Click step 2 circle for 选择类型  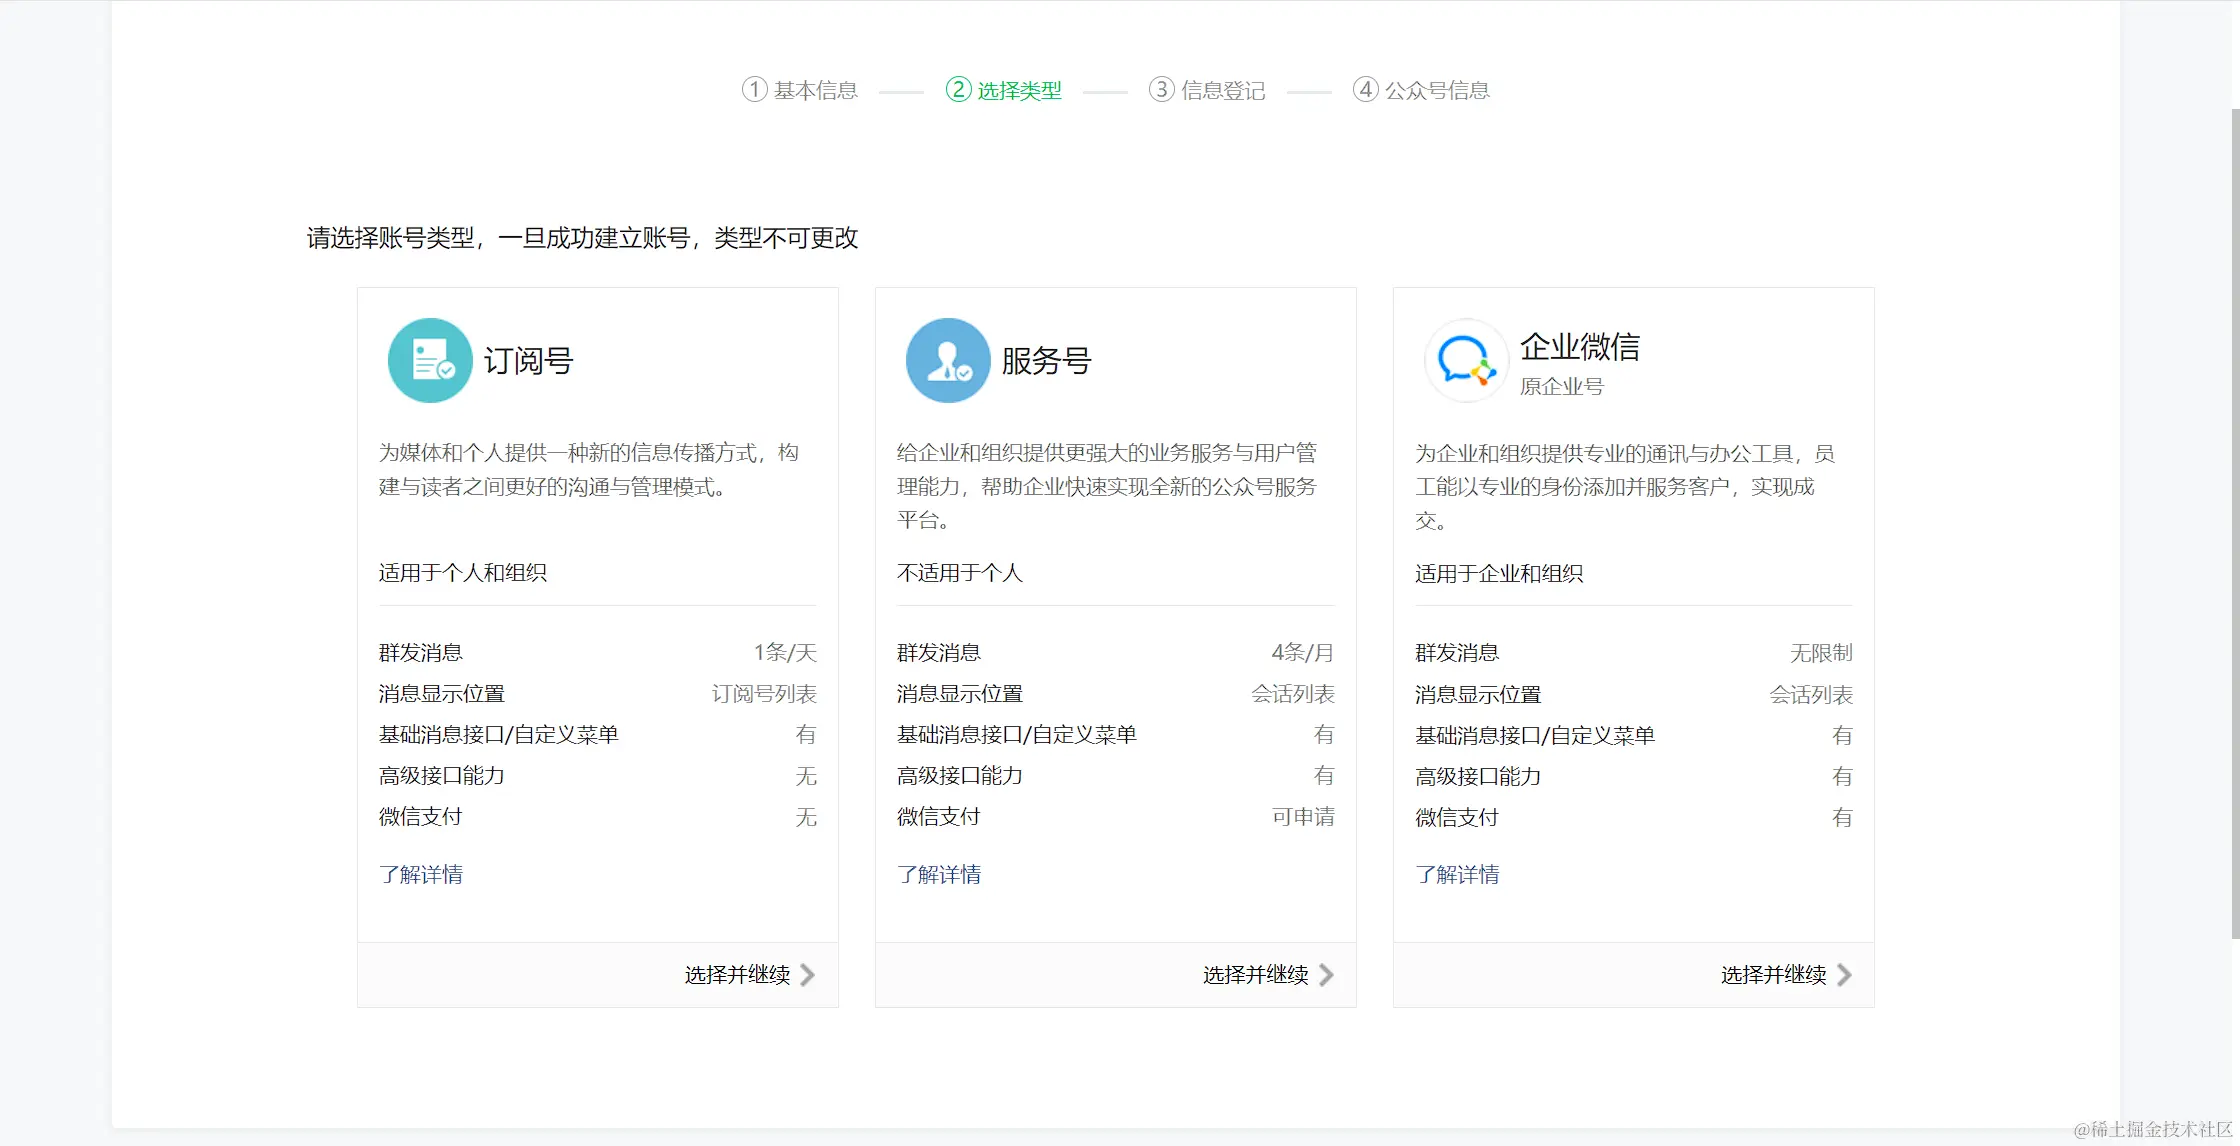tap(958, 90)
